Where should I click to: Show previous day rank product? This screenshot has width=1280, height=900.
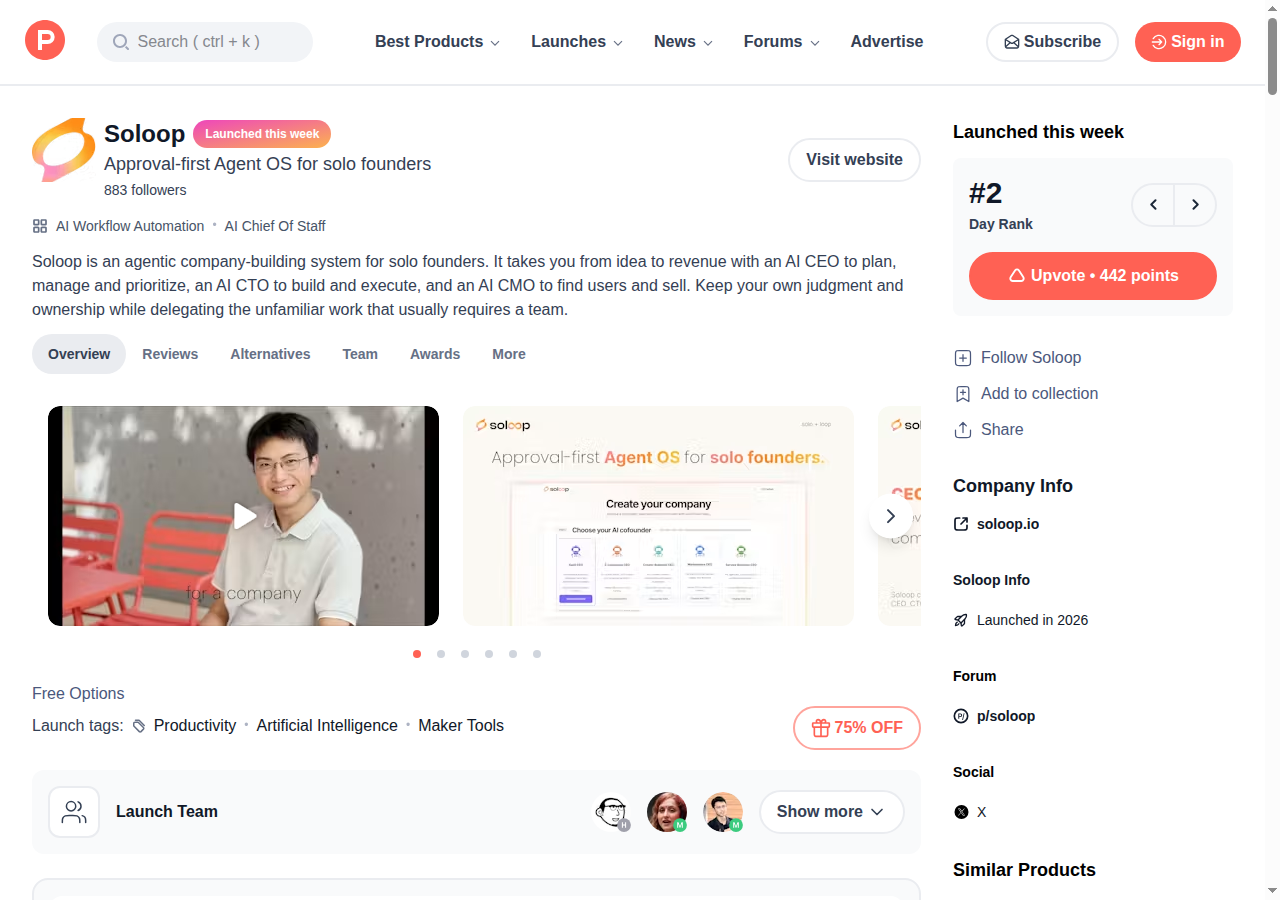[1153, 205]
